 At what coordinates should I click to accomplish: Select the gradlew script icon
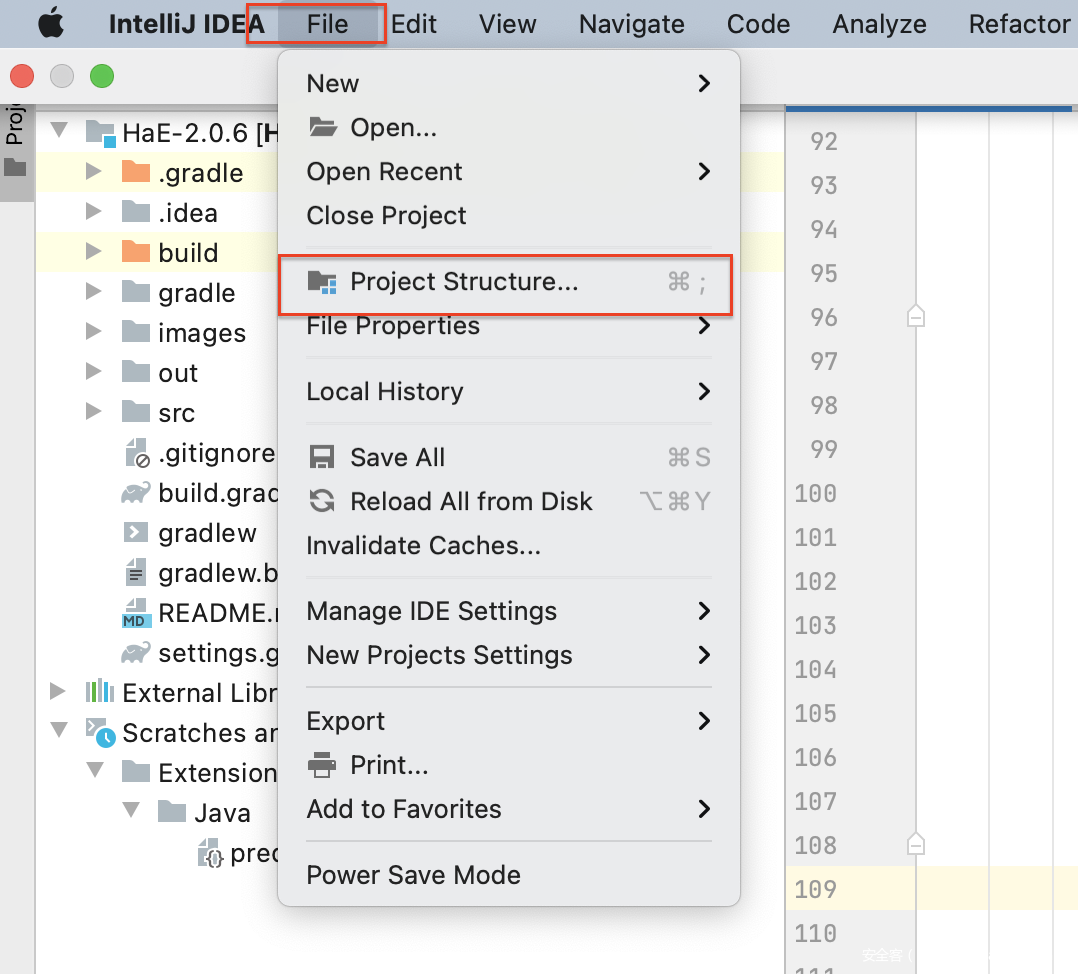(135, 532)
